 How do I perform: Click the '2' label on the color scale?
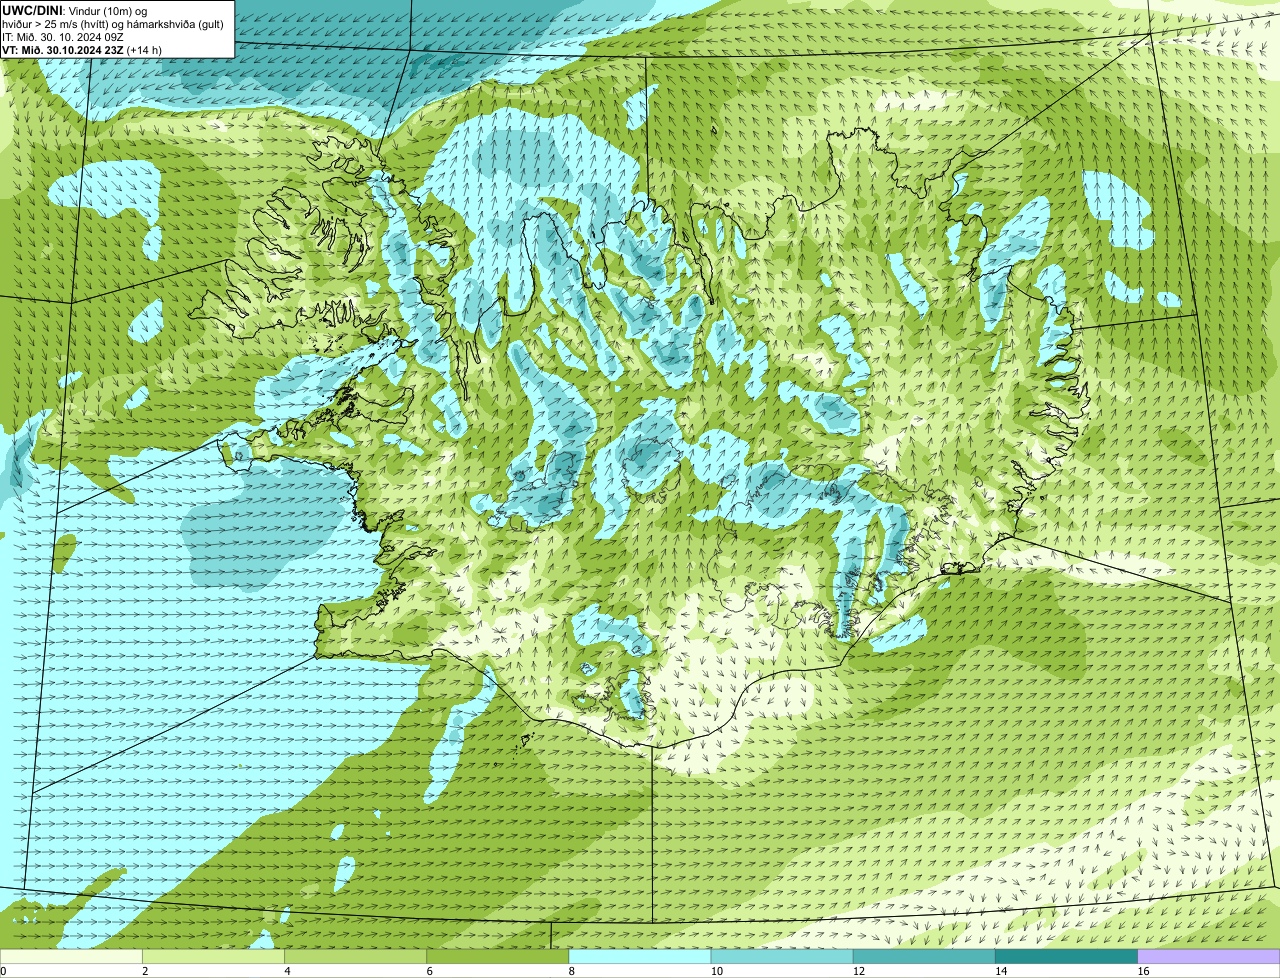pyautogui.click(x=145, y=971)
